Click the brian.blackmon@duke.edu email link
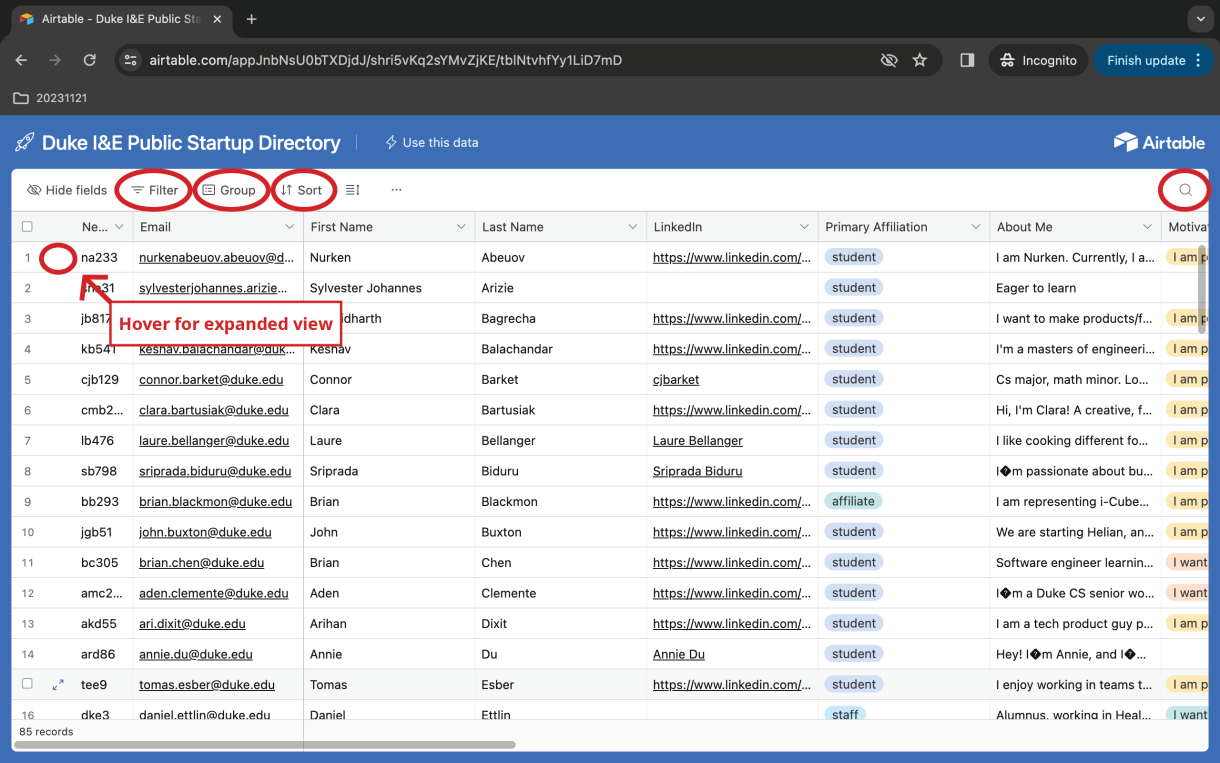This screenshot has width=1220, height=763. point(216,502)
